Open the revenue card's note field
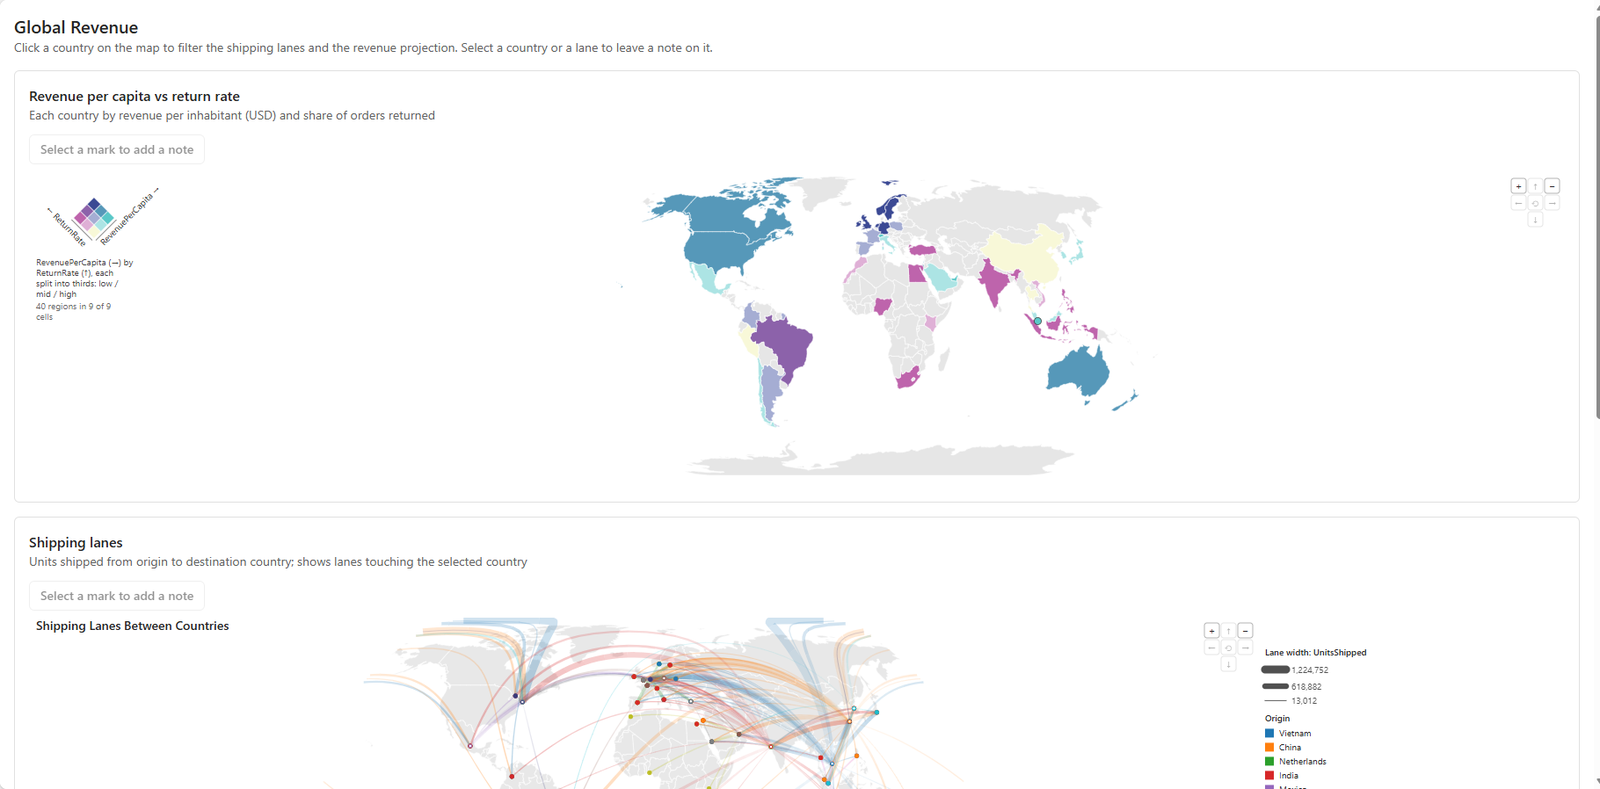This screenshot has height=789, width=1600. (117, 150)
